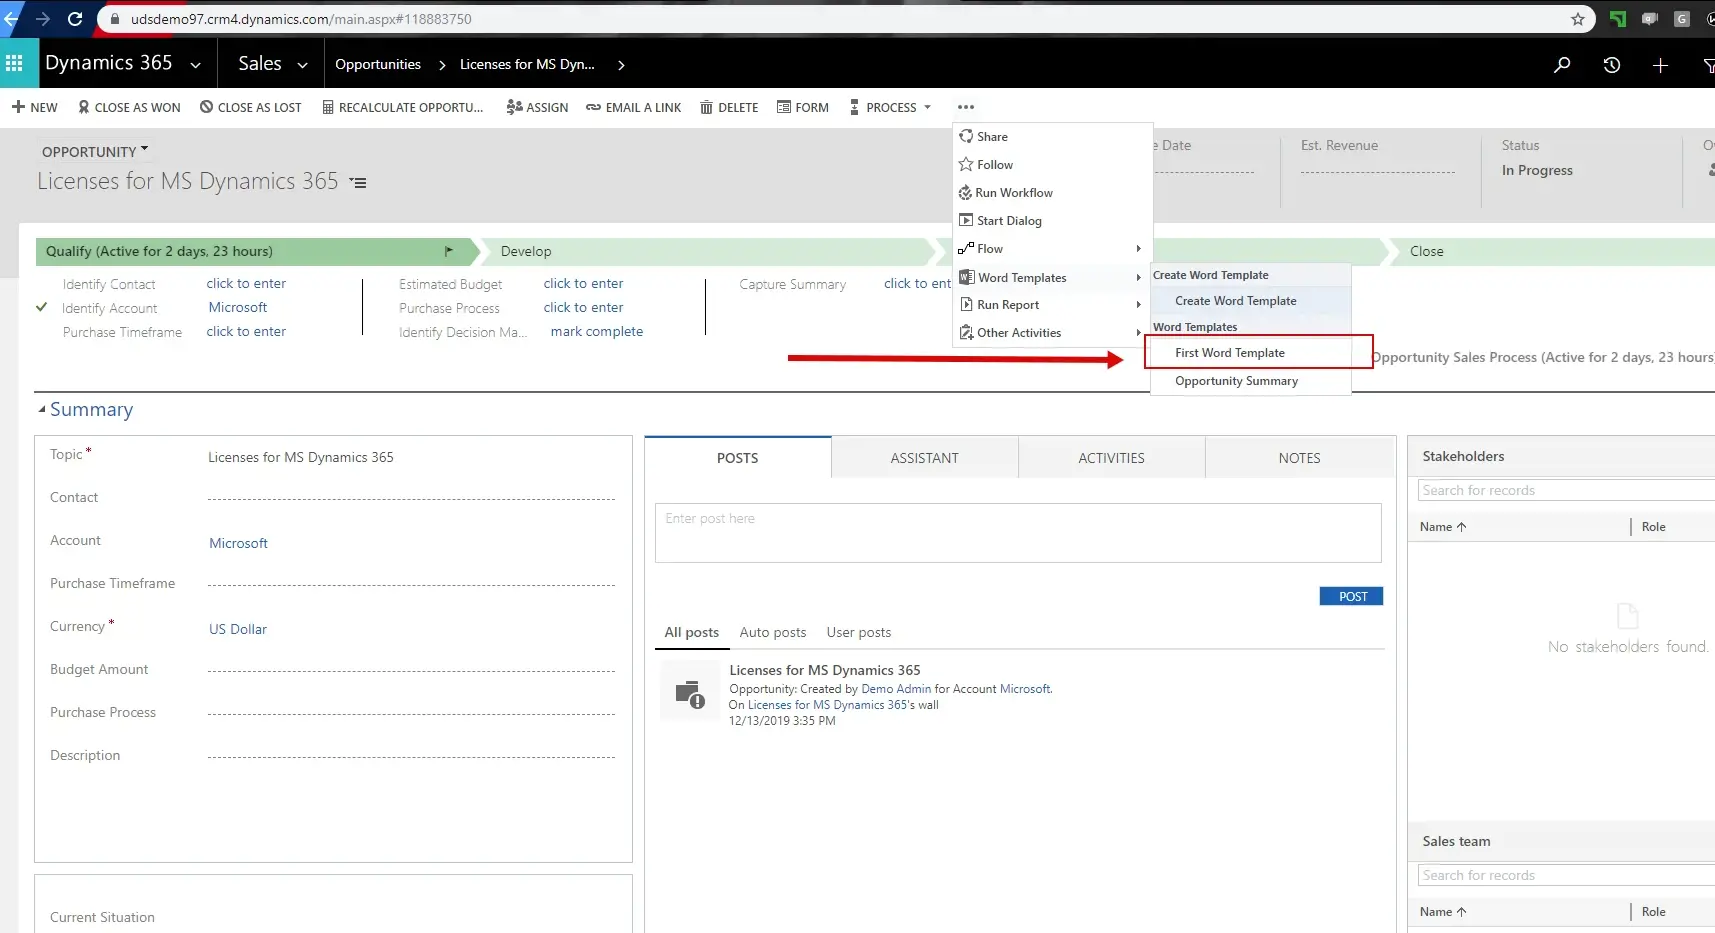Viewport: 1715px width, 933px height.
Task: Expand the Sales area chevron
Action: point(302,65)
